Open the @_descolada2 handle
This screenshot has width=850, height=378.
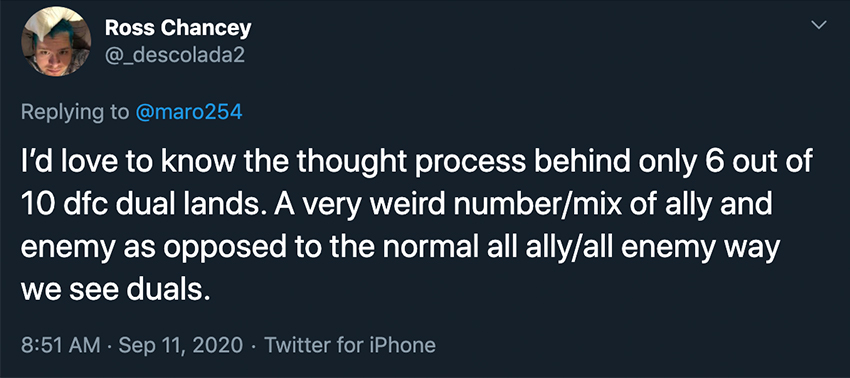coord(175,55)
